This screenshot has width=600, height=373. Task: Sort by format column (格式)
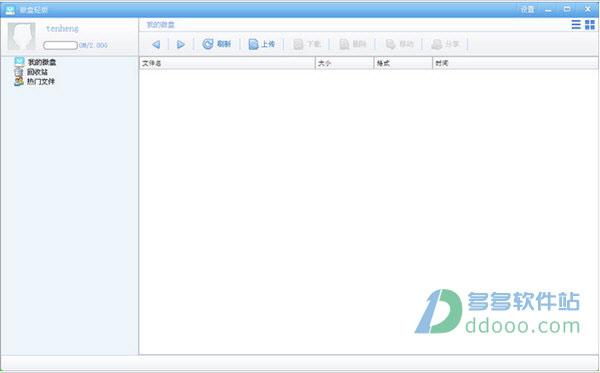tap(403, 63)
